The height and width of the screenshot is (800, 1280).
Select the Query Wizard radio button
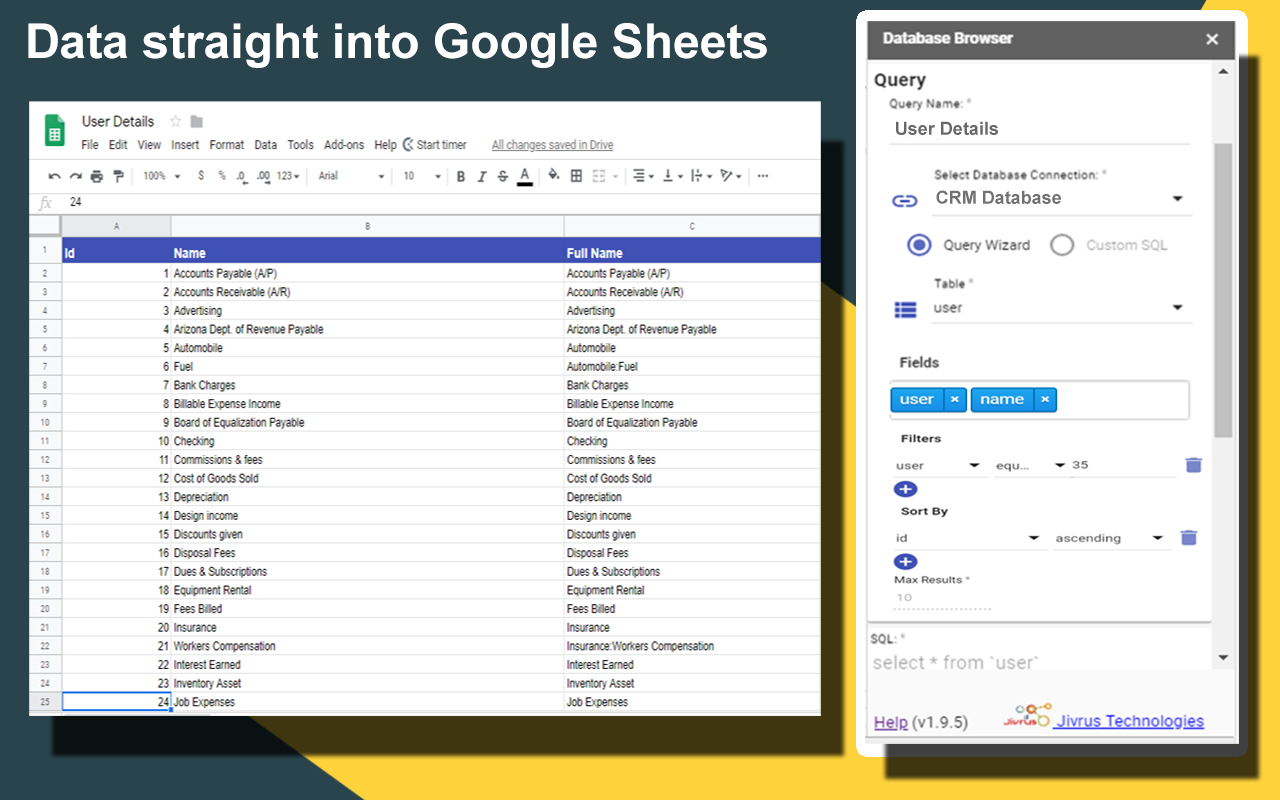coord(921,245)
